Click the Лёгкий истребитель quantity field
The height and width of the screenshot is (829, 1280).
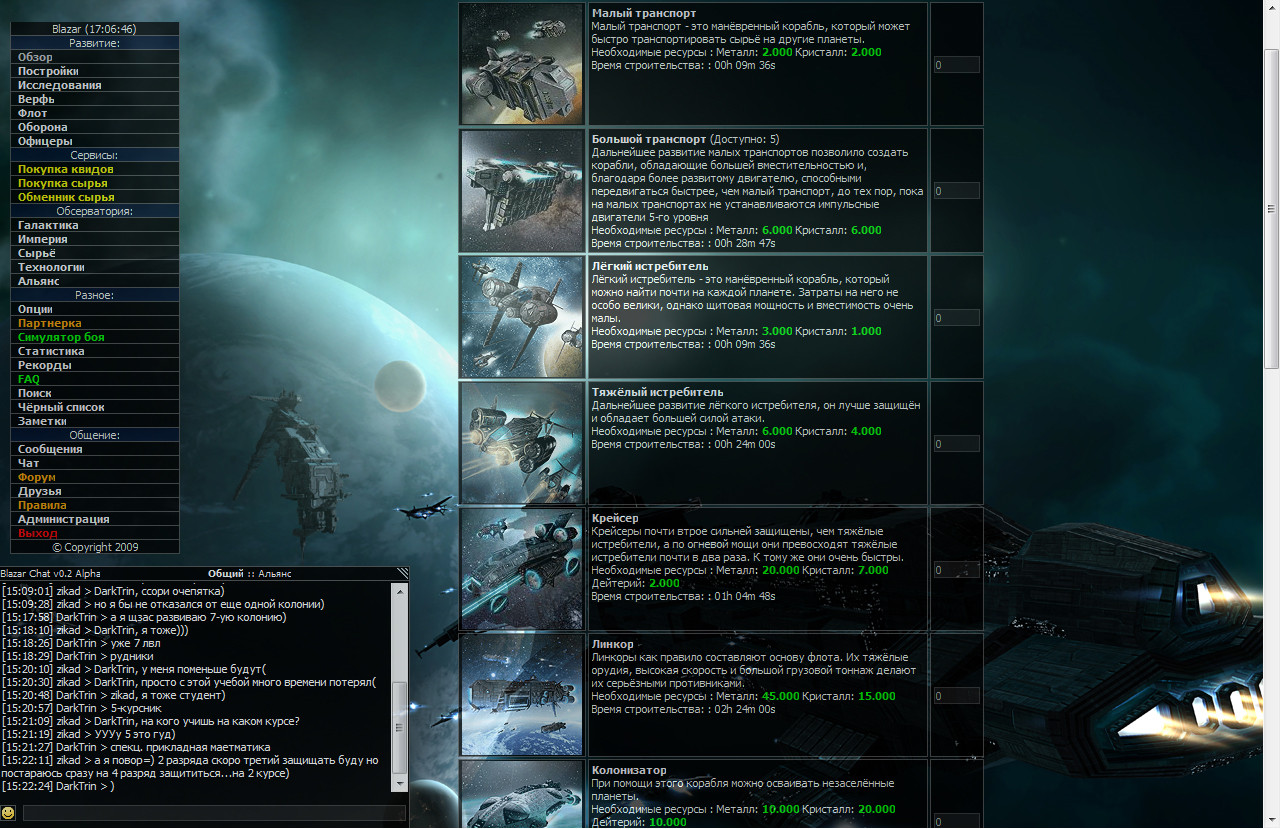956,318
